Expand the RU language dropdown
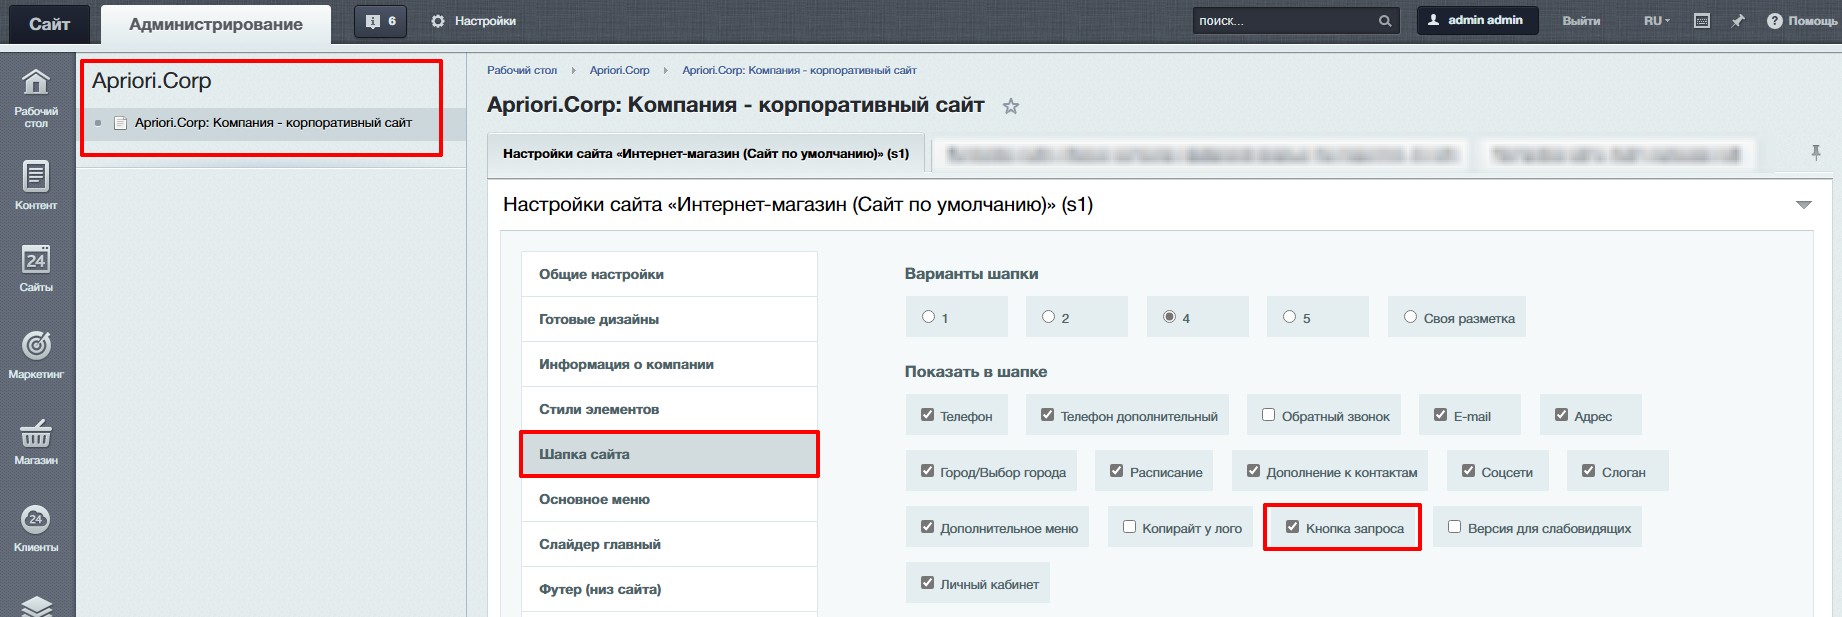 [x=1656, y=21]
